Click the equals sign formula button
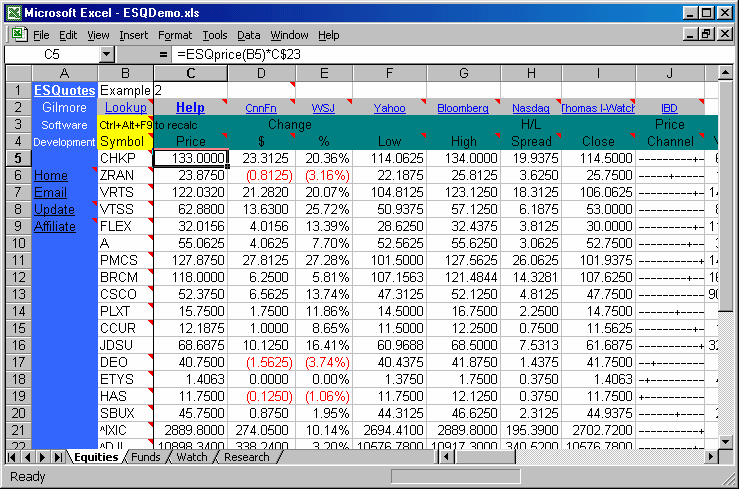 coord(164,53)
